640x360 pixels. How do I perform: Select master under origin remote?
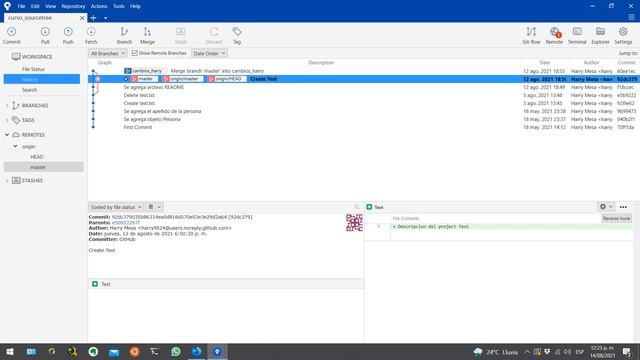(43, 167)
